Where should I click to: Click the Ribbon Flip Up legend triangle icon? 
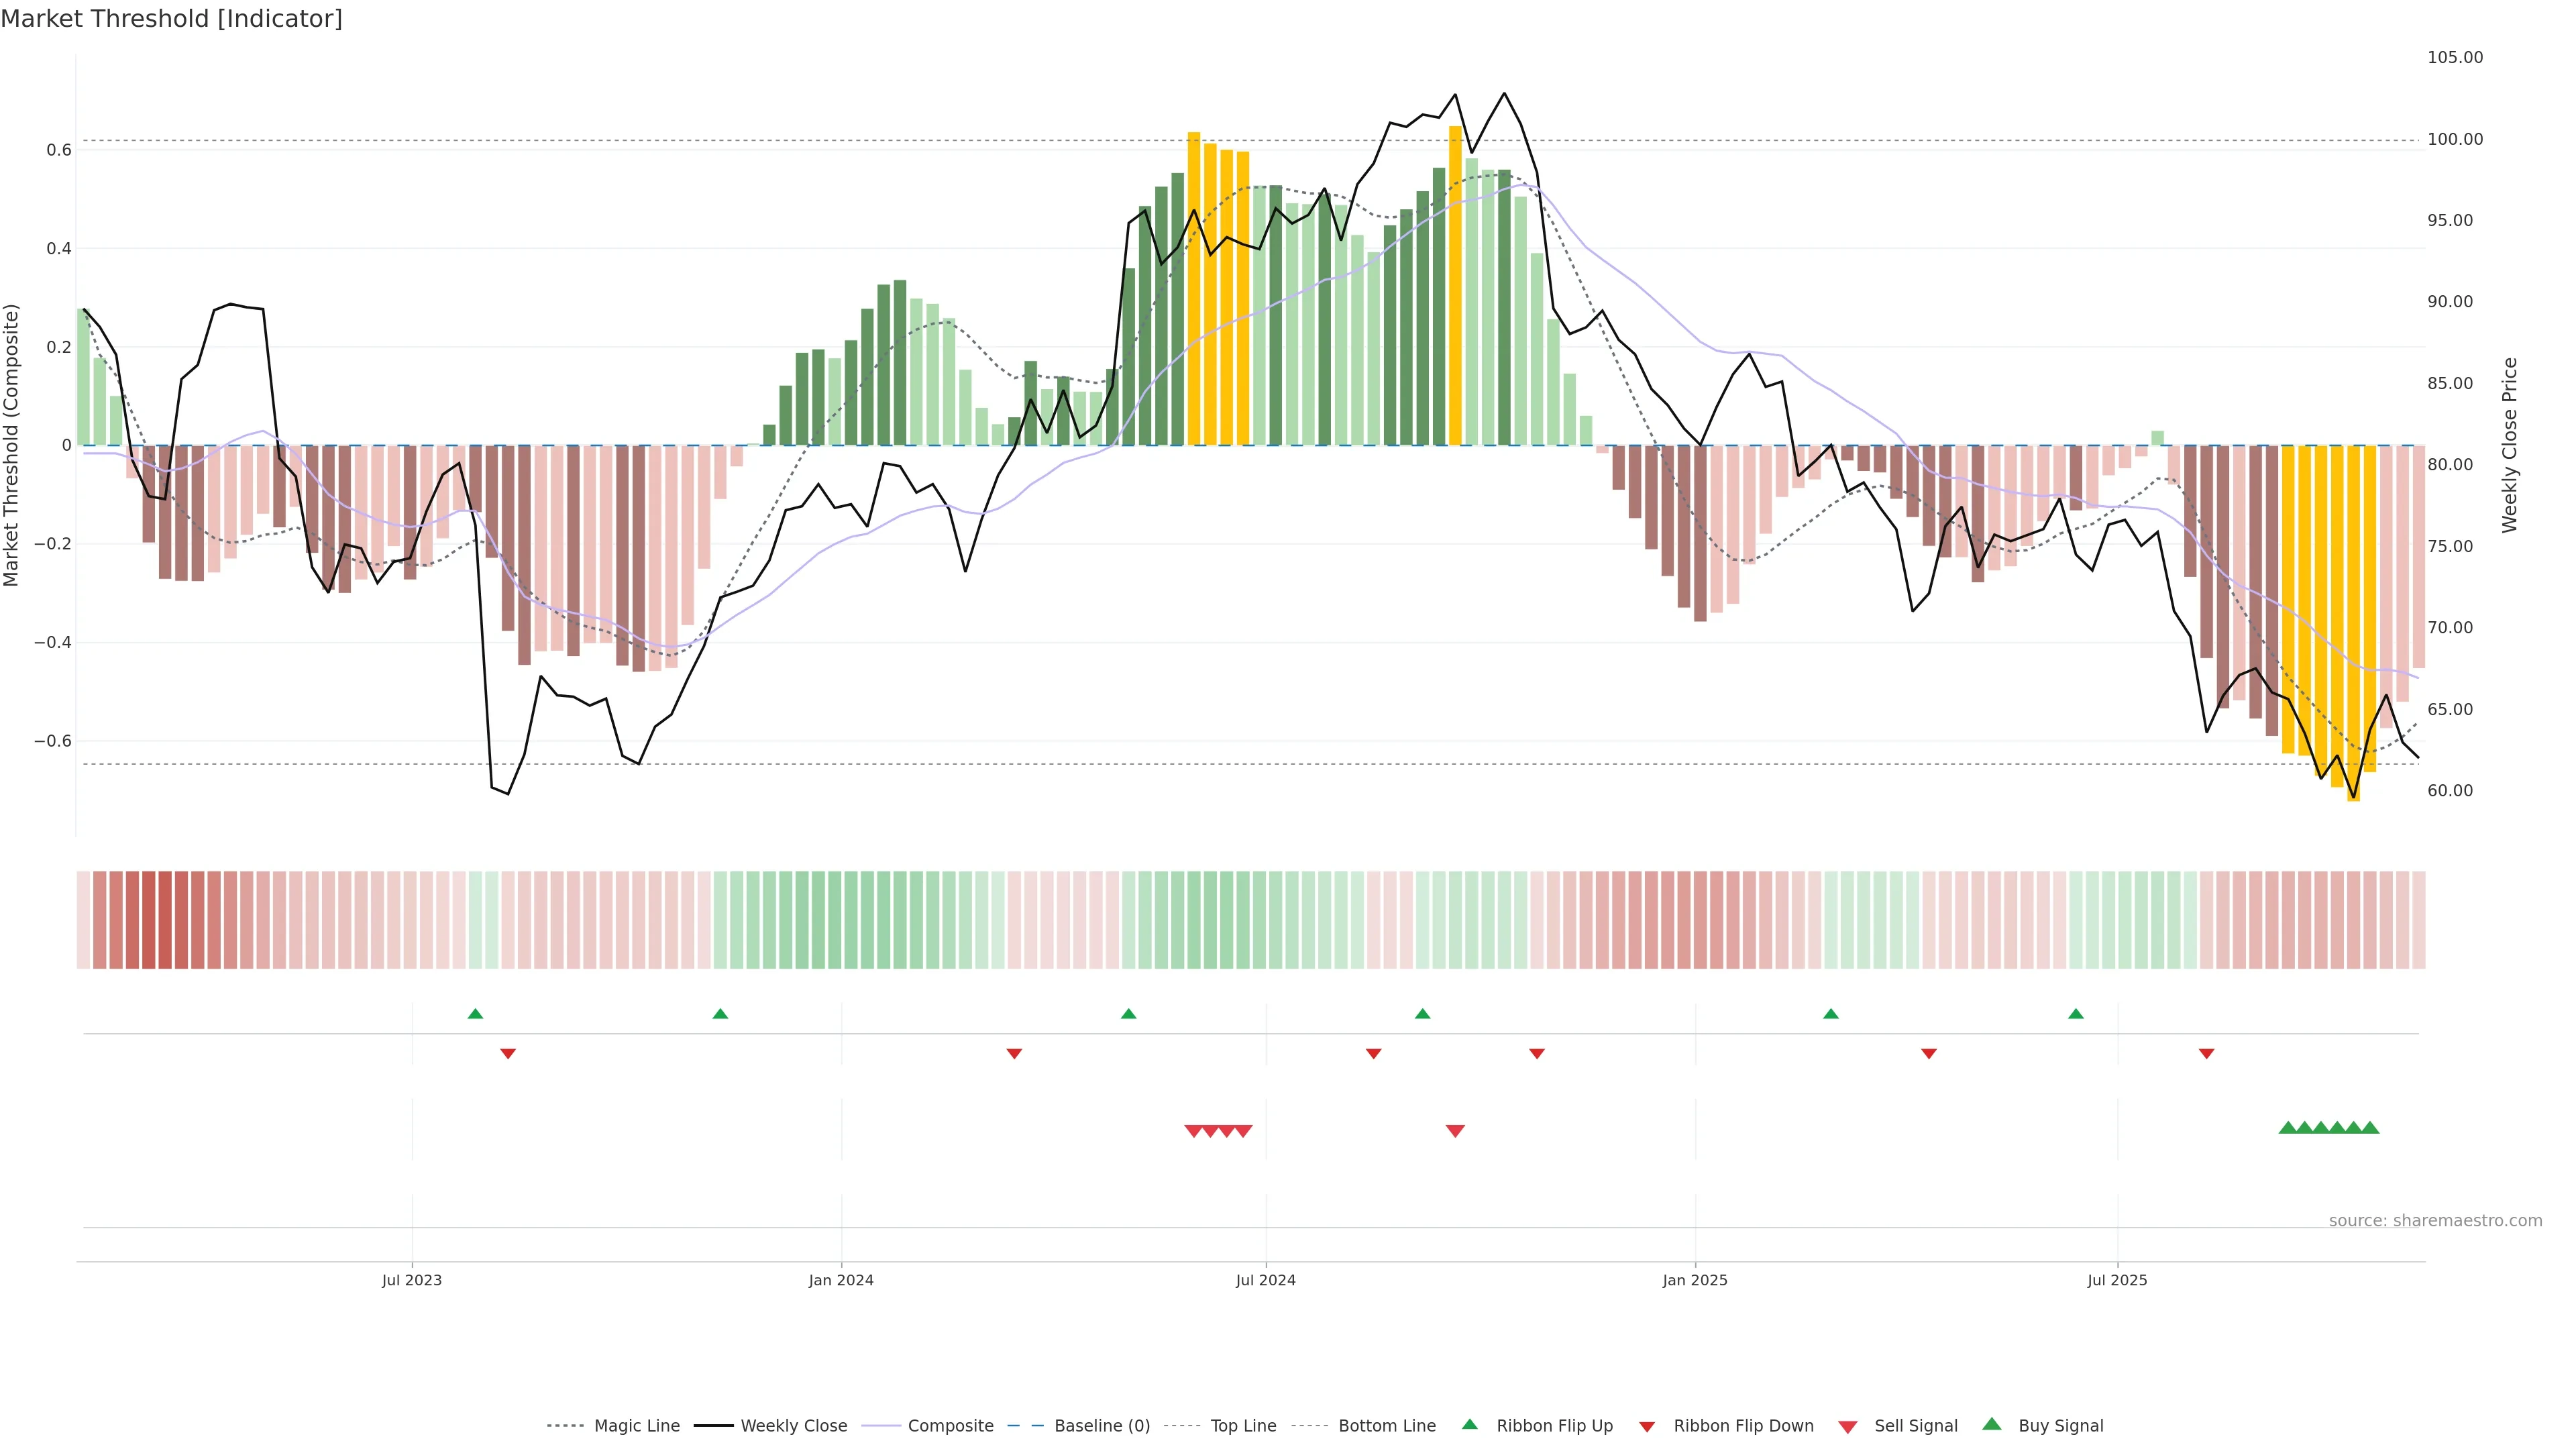pyautogui.click(x=1469, y=1424)
